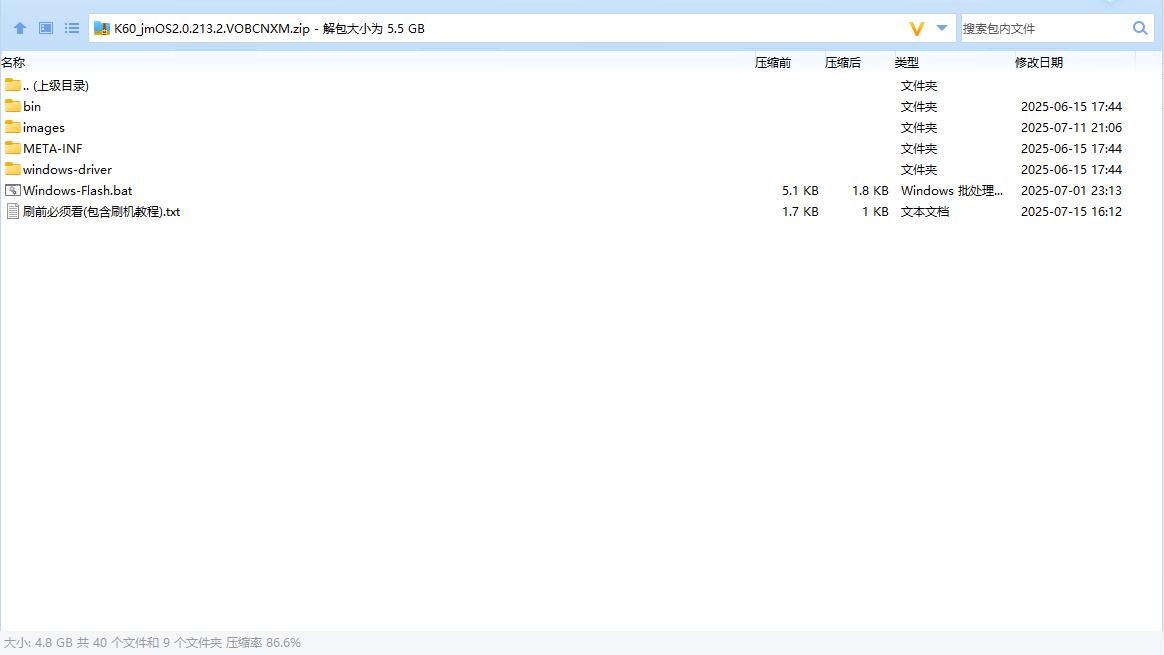Click the magnifier search icon

tap(1140, 28)
